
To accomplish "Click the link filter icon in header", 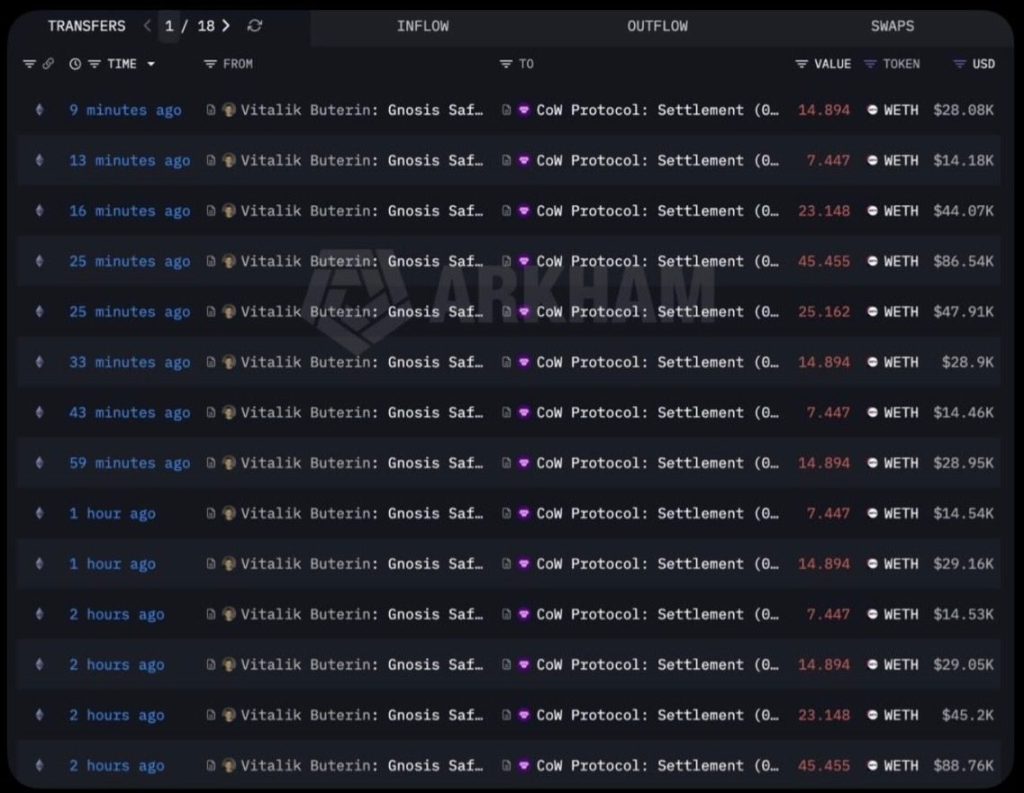I will 47,64.
